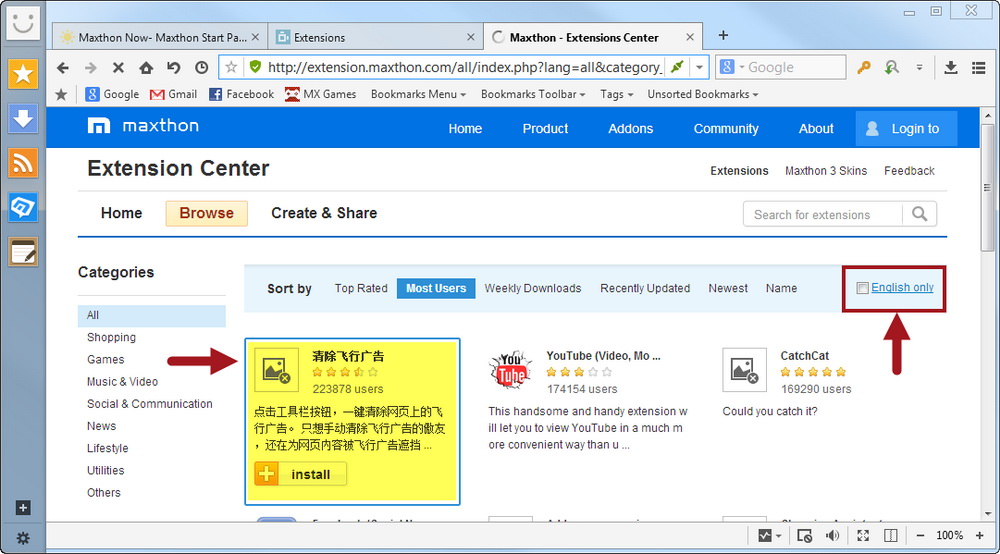
Task: Undo last closed tab
Action: 173,68
